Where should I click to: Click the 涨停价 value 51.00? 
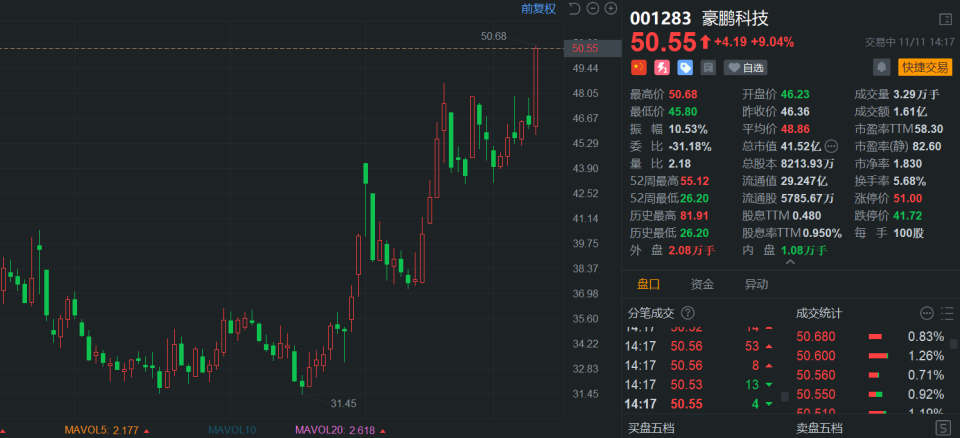point(907,198)
